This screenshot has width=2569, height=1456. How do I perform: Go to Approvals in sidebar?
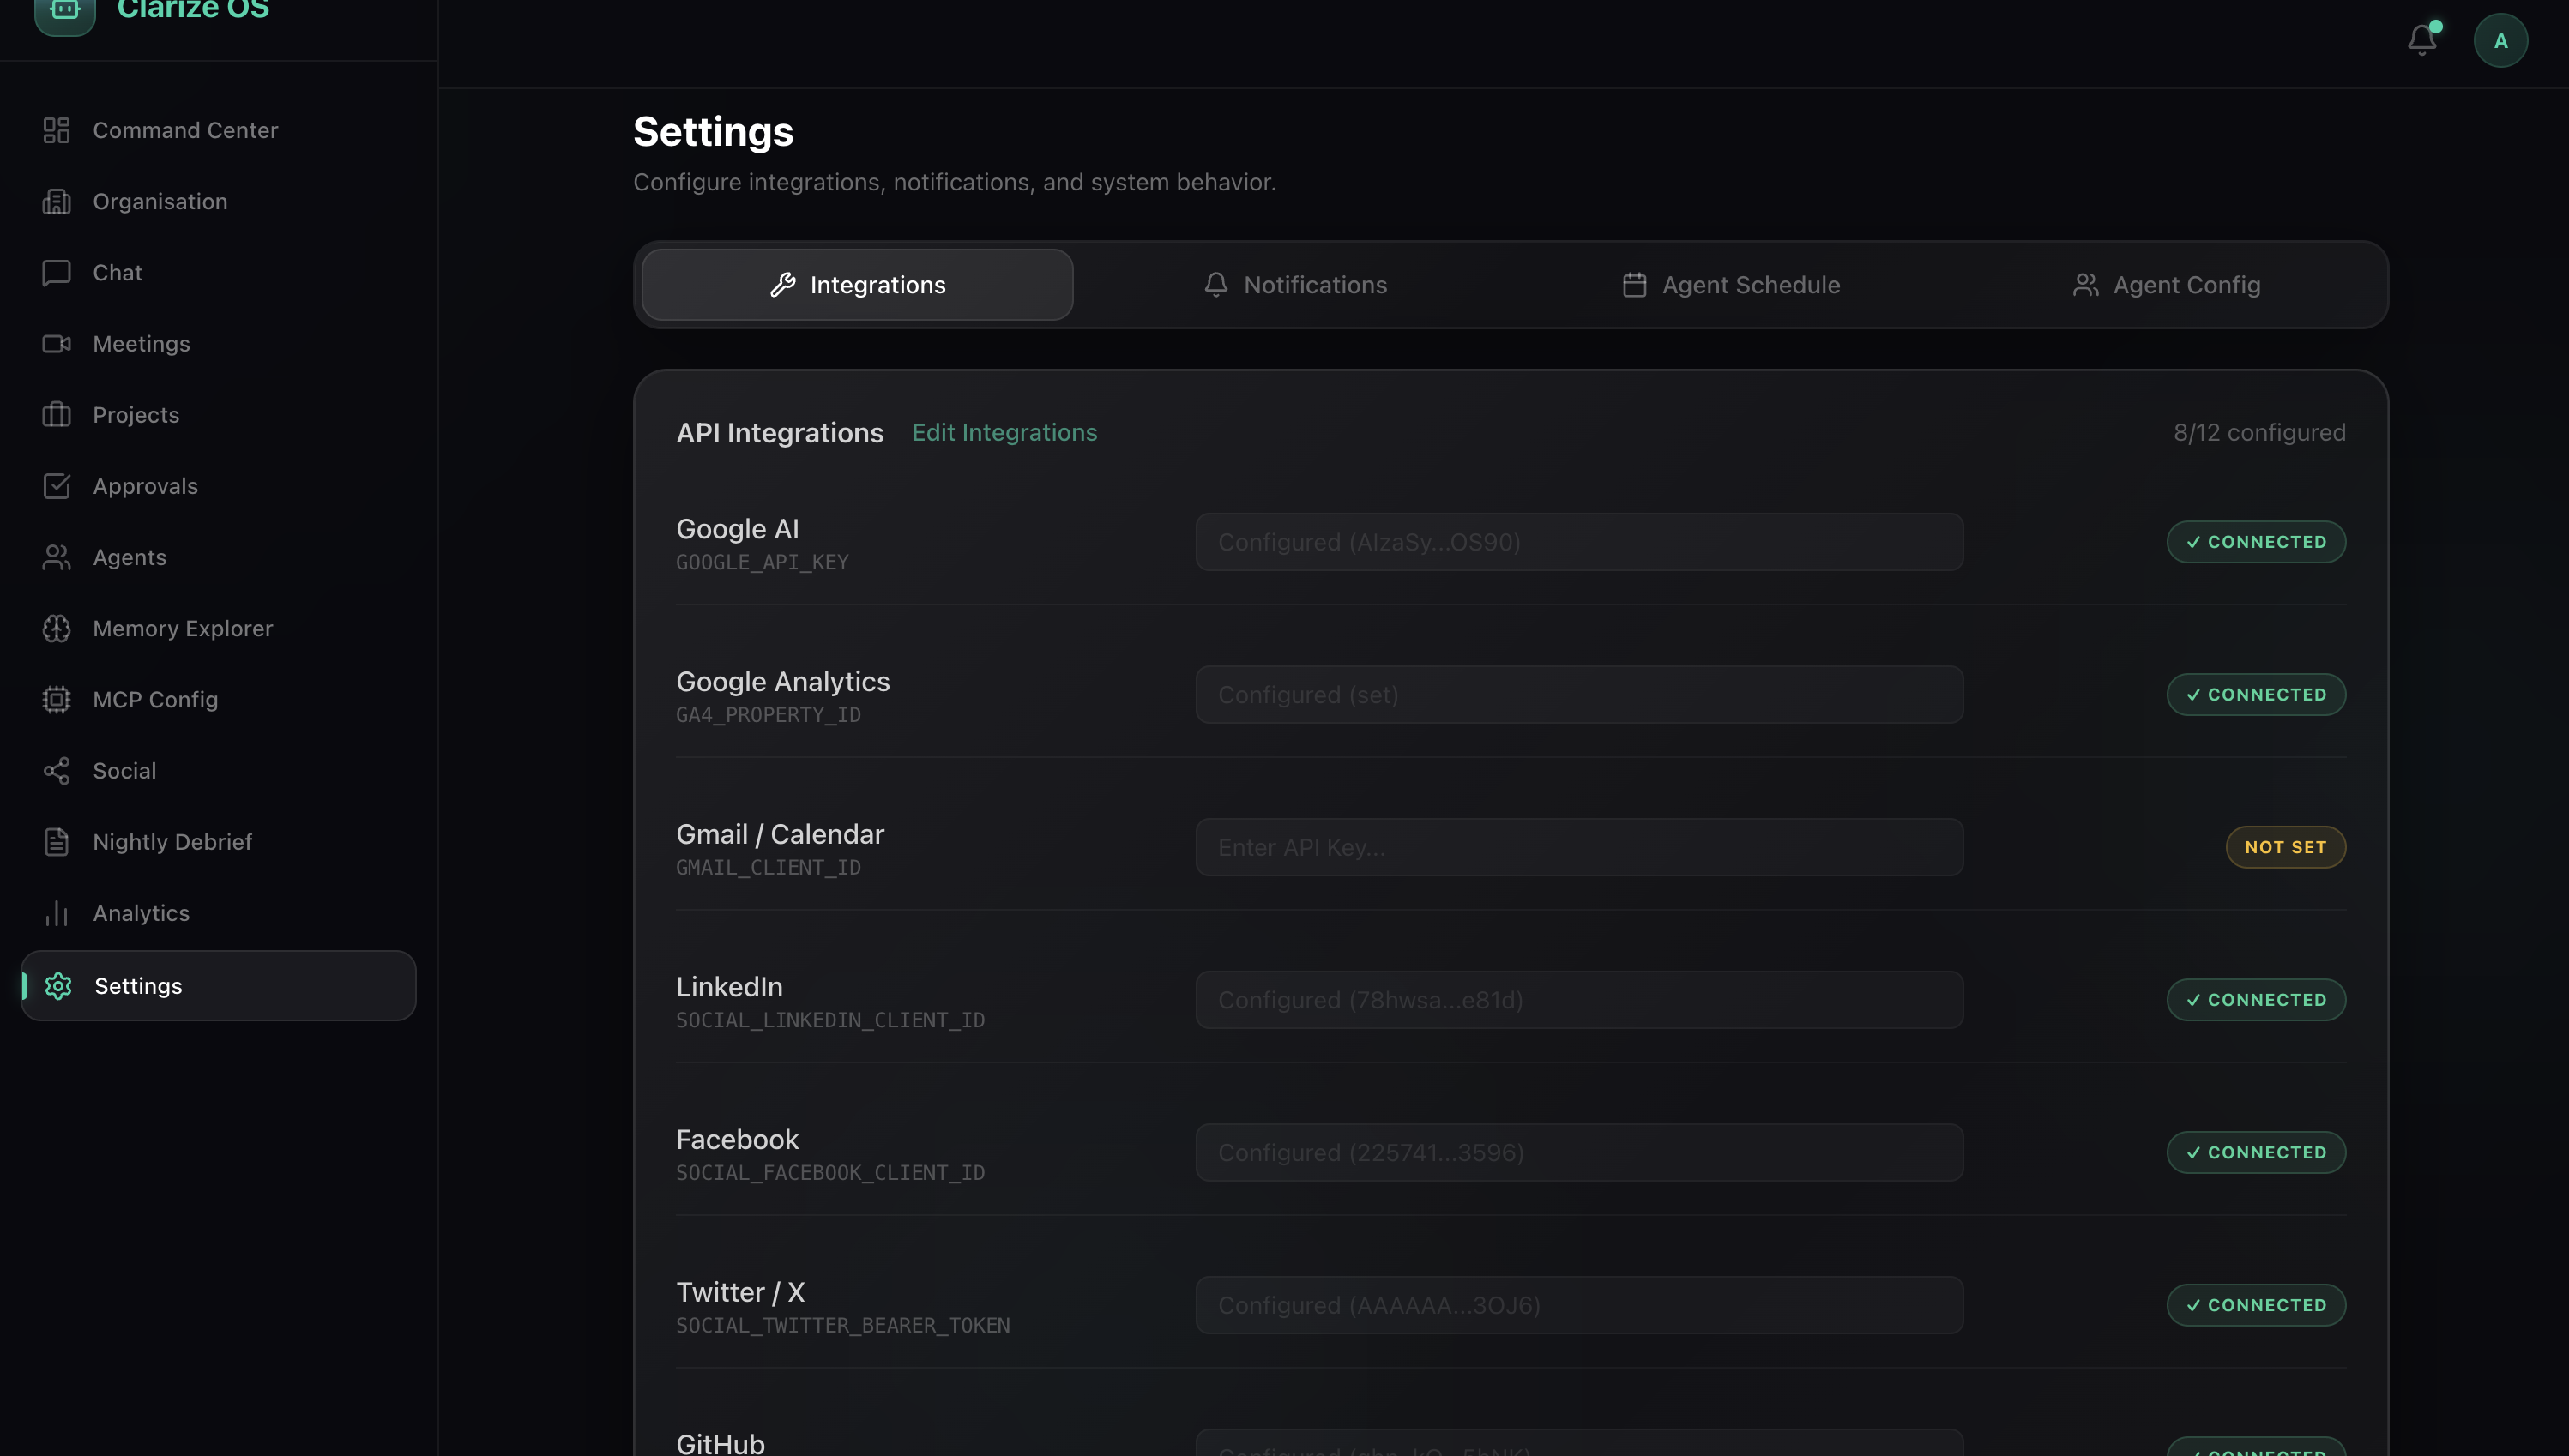145,486
